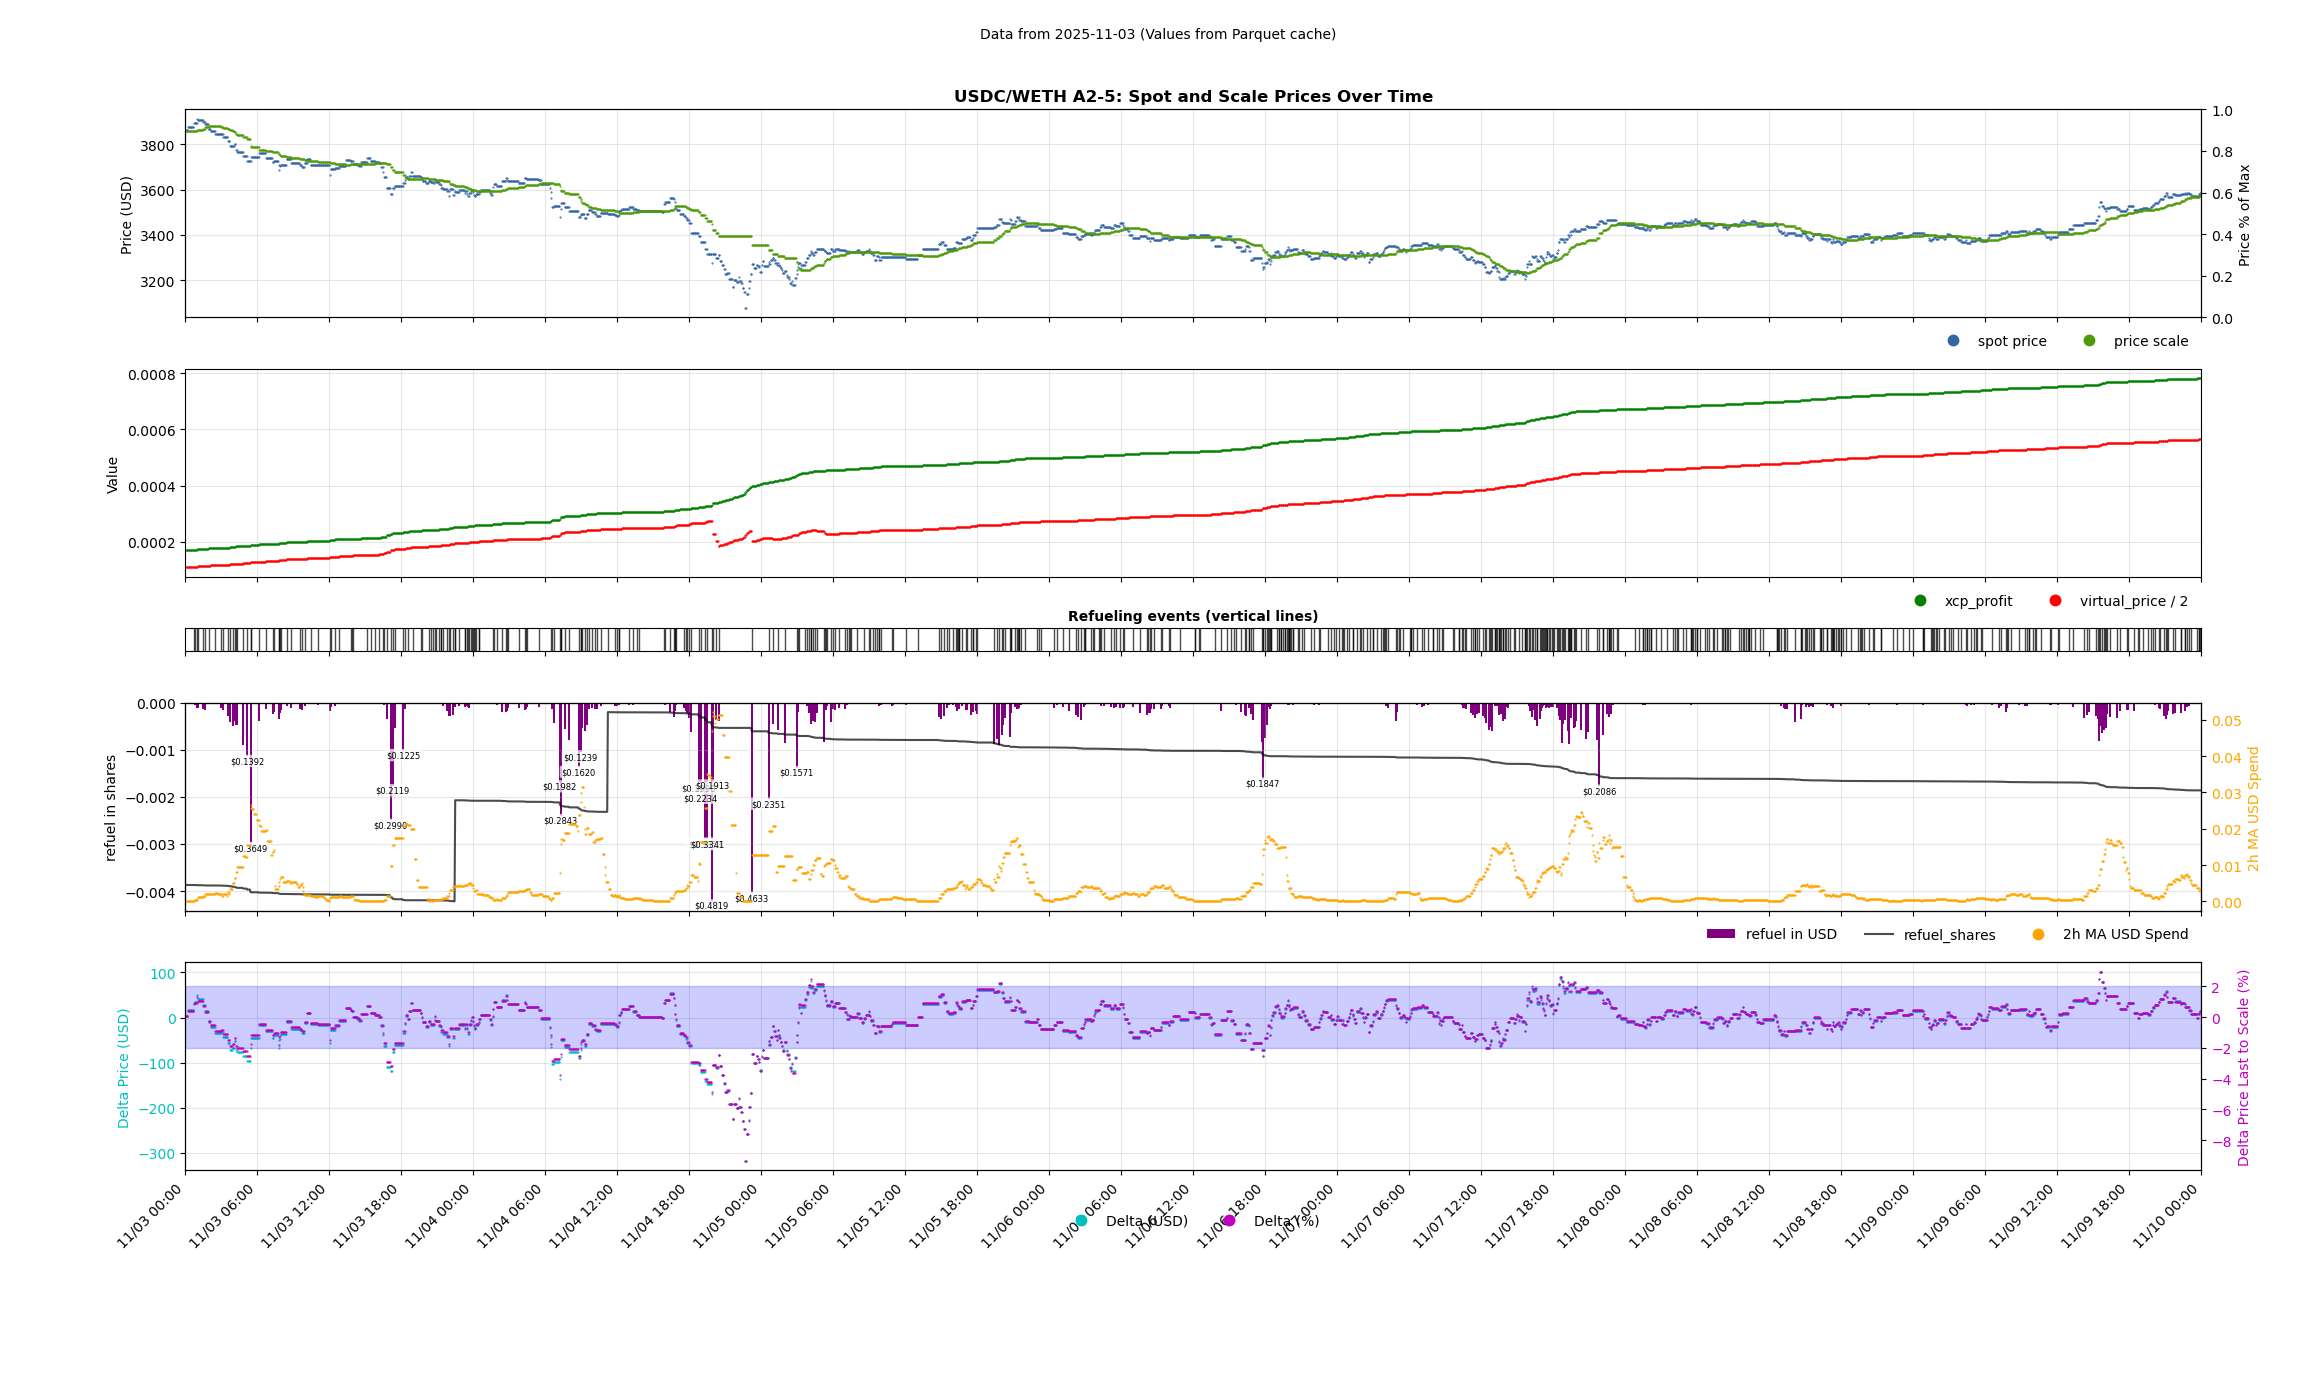Select the red virtual_price / 2 legend dot

tap(2055, 601)
